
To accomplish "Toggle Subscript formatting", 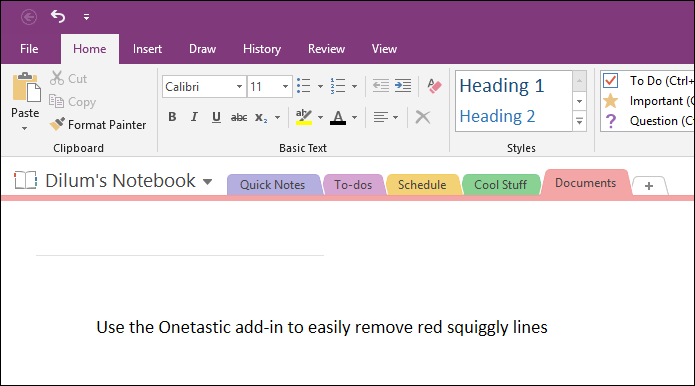I will click(x=261, y=117).
